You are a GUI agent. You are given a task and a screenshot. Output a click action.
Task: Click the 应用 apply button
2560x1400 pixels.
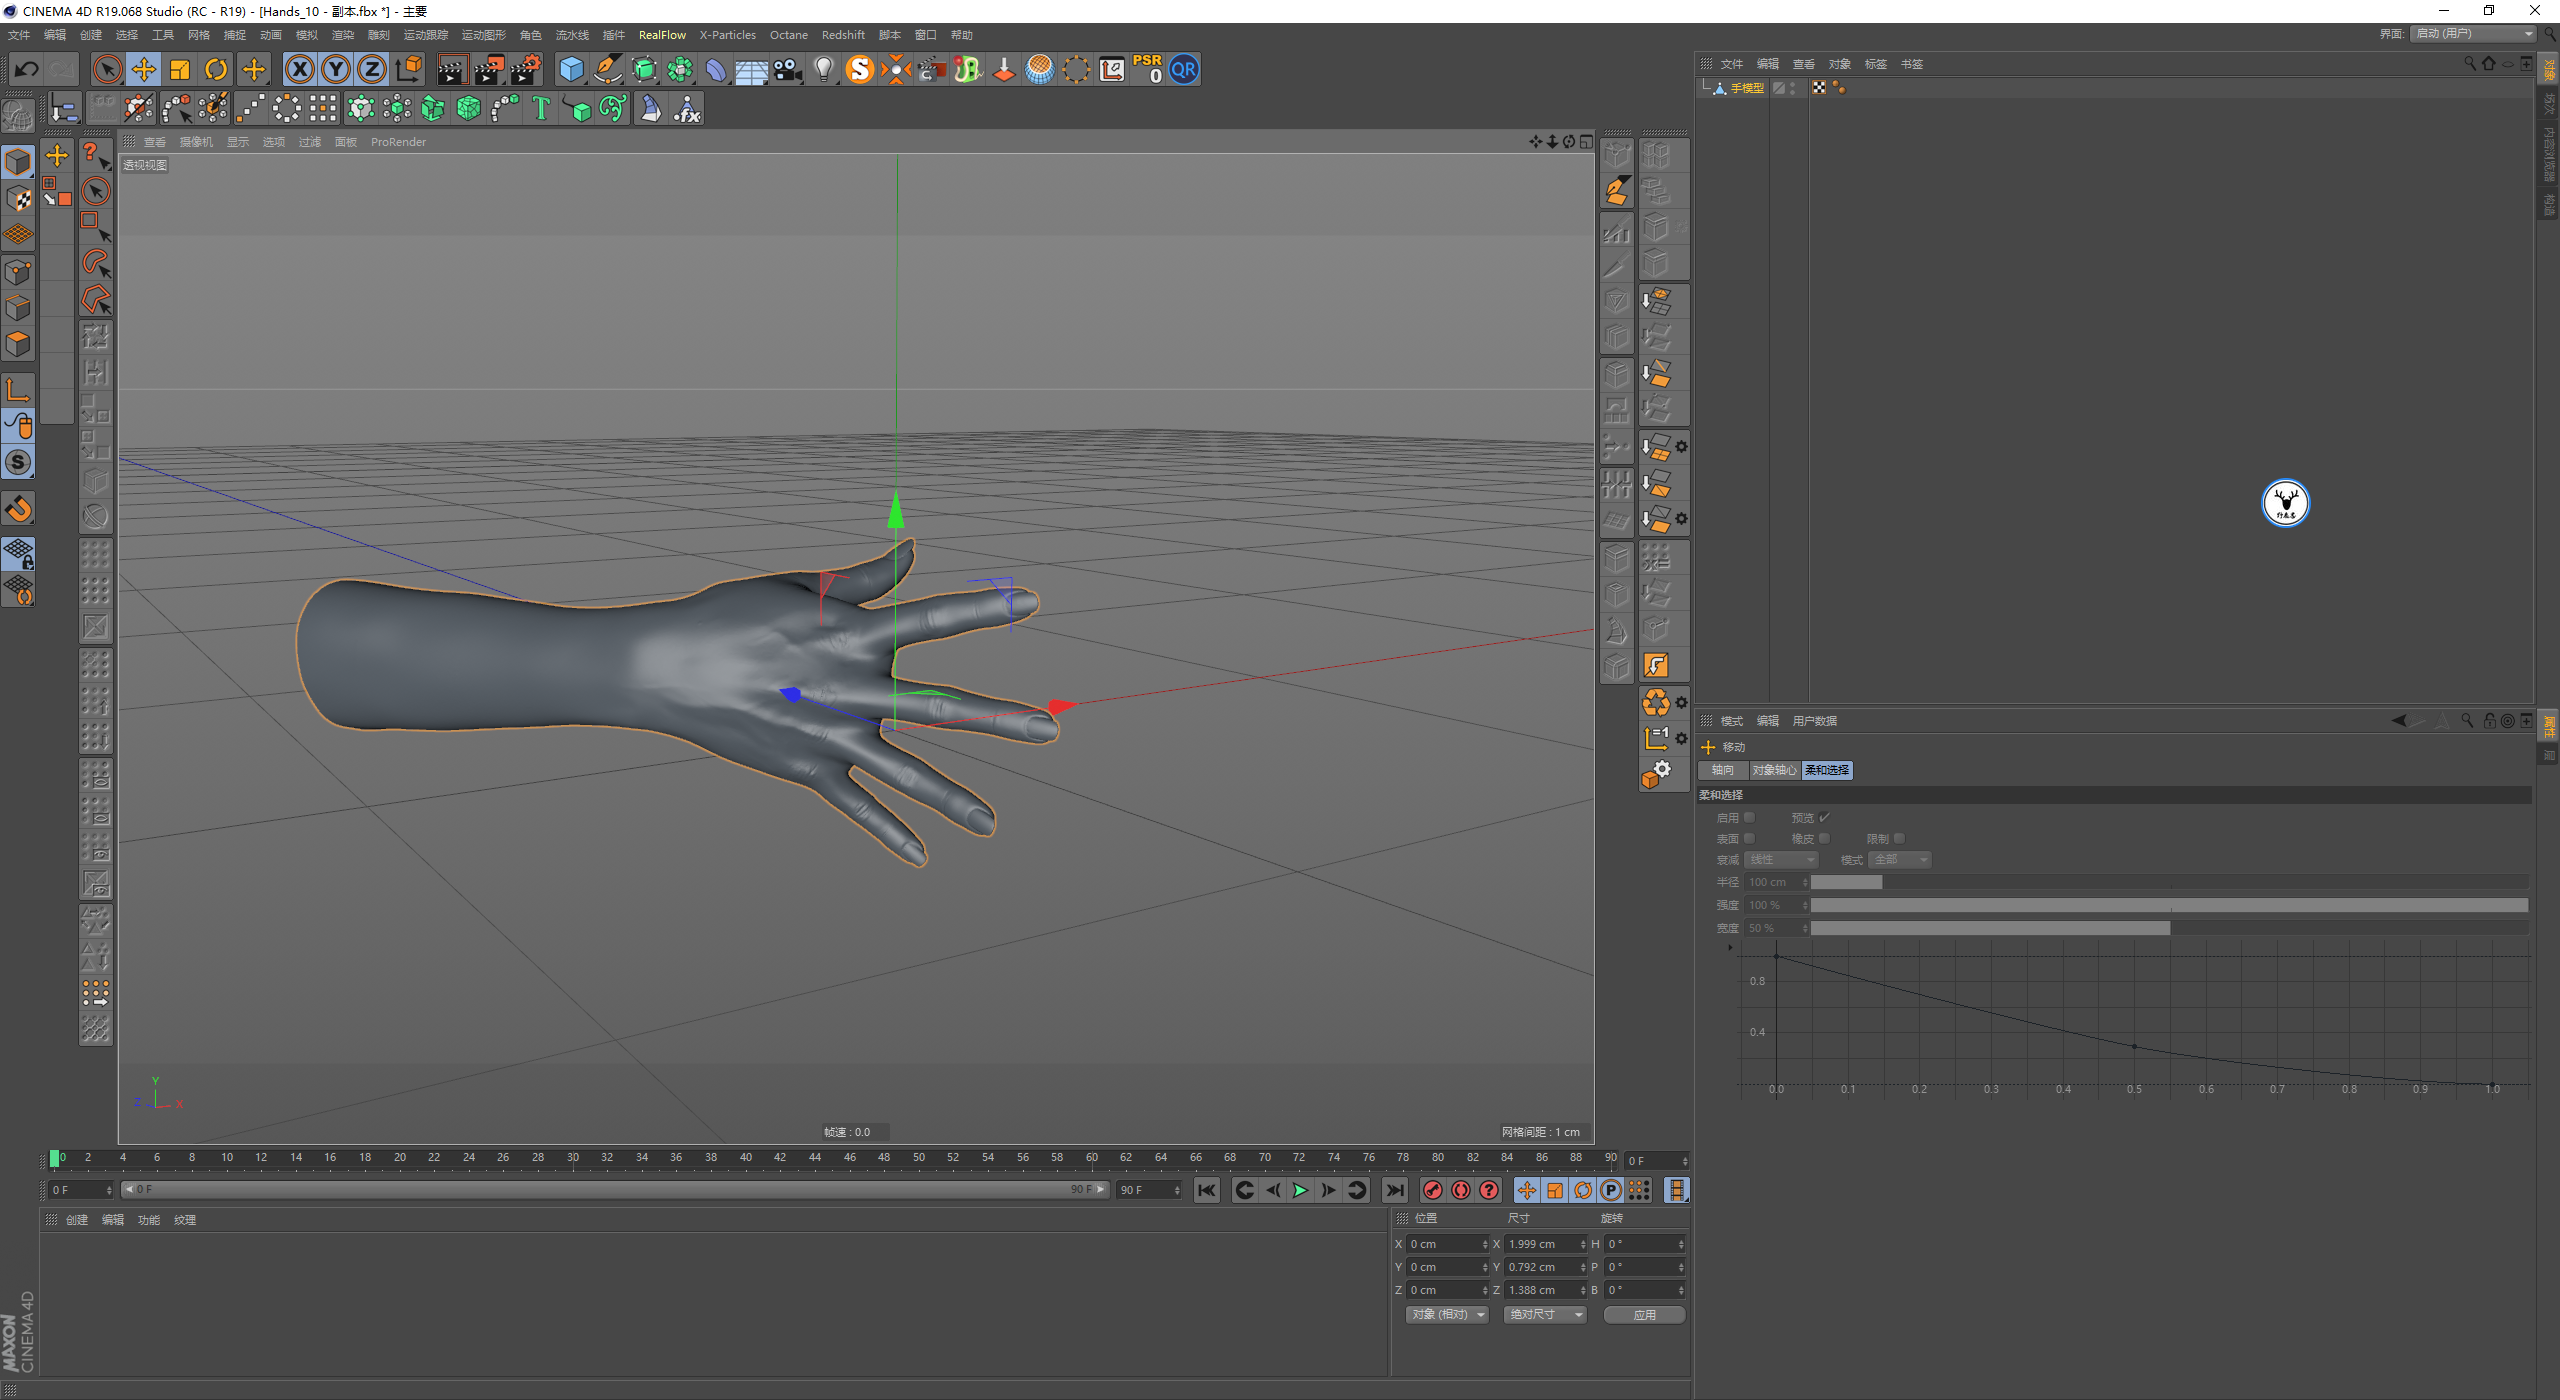1644,1314
